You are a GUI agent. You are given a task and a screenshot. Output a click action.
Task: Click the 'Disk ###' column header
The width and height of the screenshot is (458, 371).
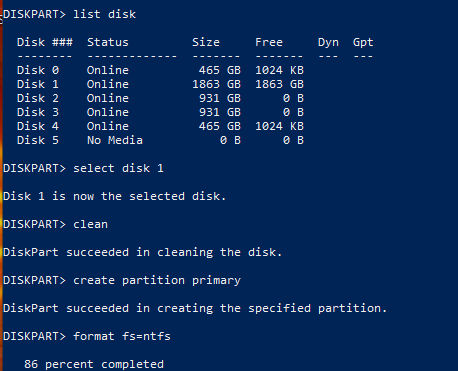[x=45, y=42]
